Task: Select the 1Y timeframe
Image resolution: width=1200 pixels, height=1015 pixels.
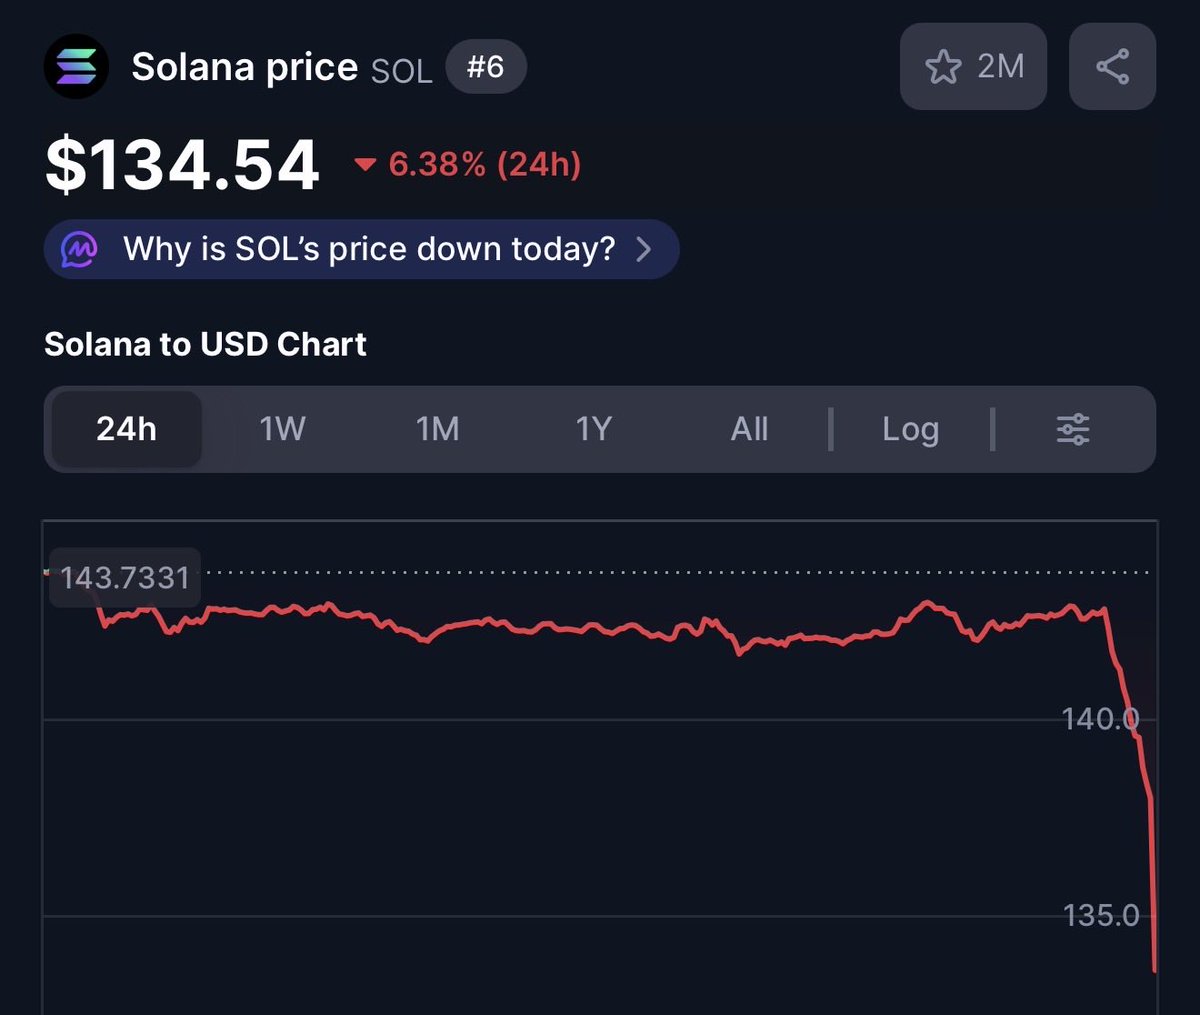Action: point(593,429)
